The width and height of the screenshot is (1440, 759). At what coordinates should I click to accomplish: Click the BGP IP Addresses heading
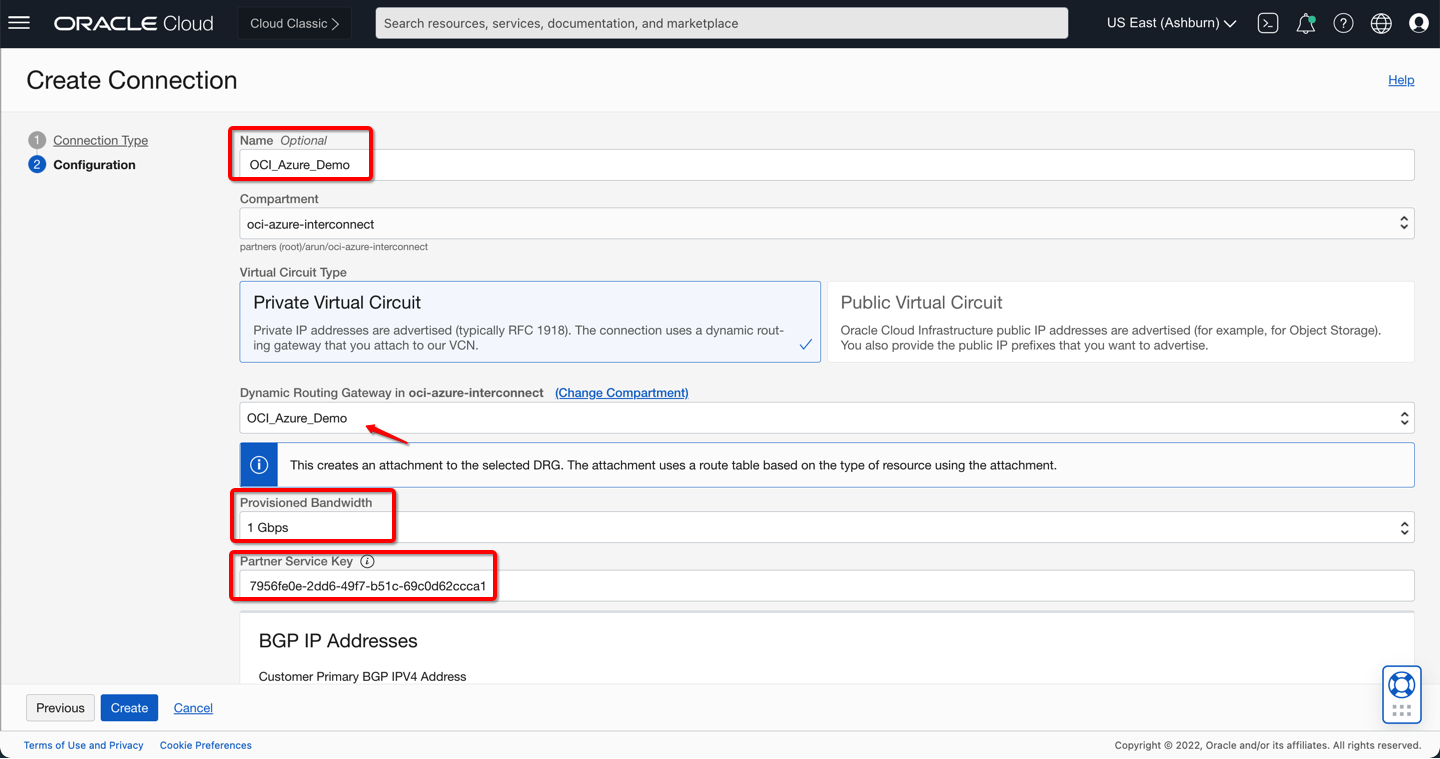click(x=338, y=641)
